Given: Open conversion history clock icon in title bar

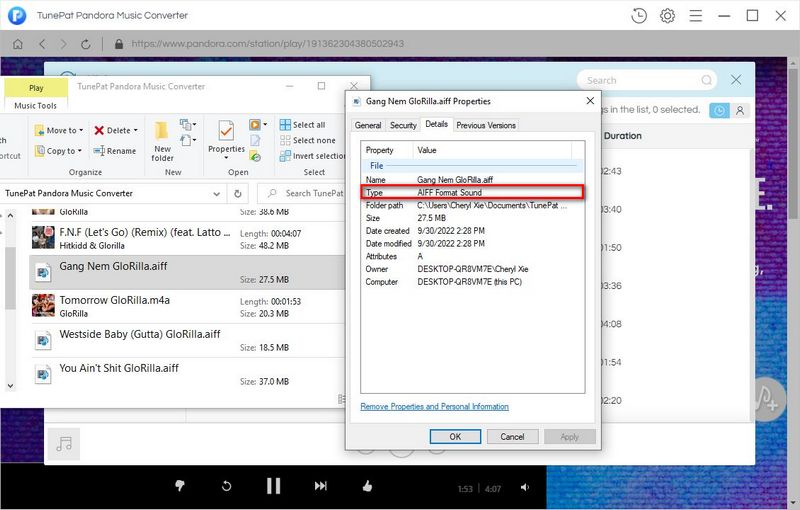Looking at the screenshot, I should [x=639, y=16].
